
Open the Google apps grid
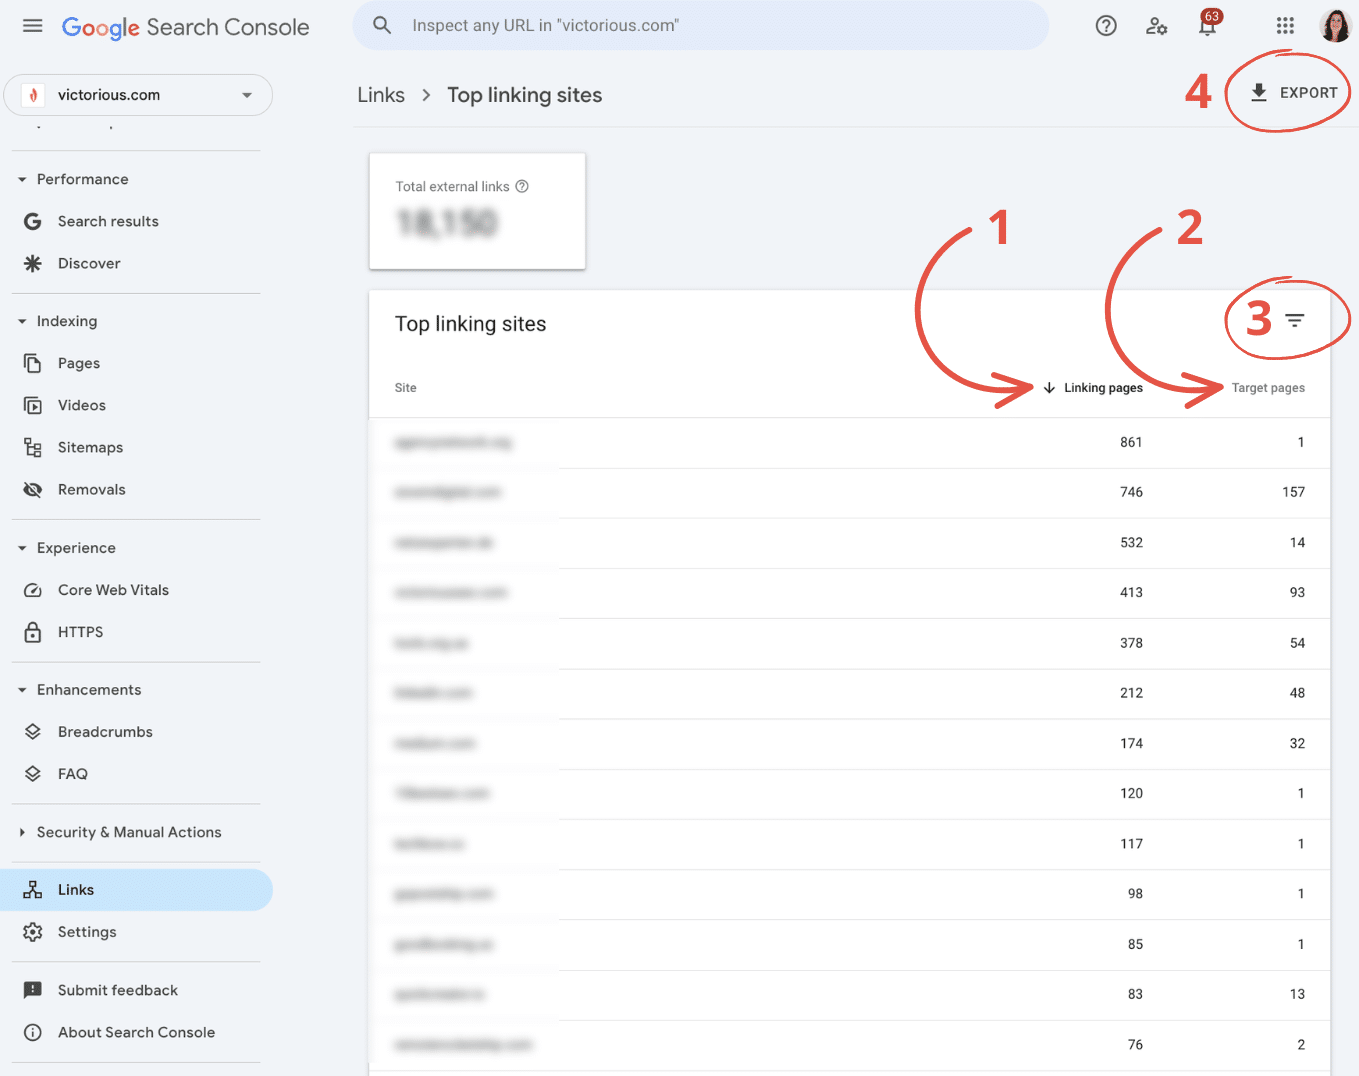tap(1285, 26)
